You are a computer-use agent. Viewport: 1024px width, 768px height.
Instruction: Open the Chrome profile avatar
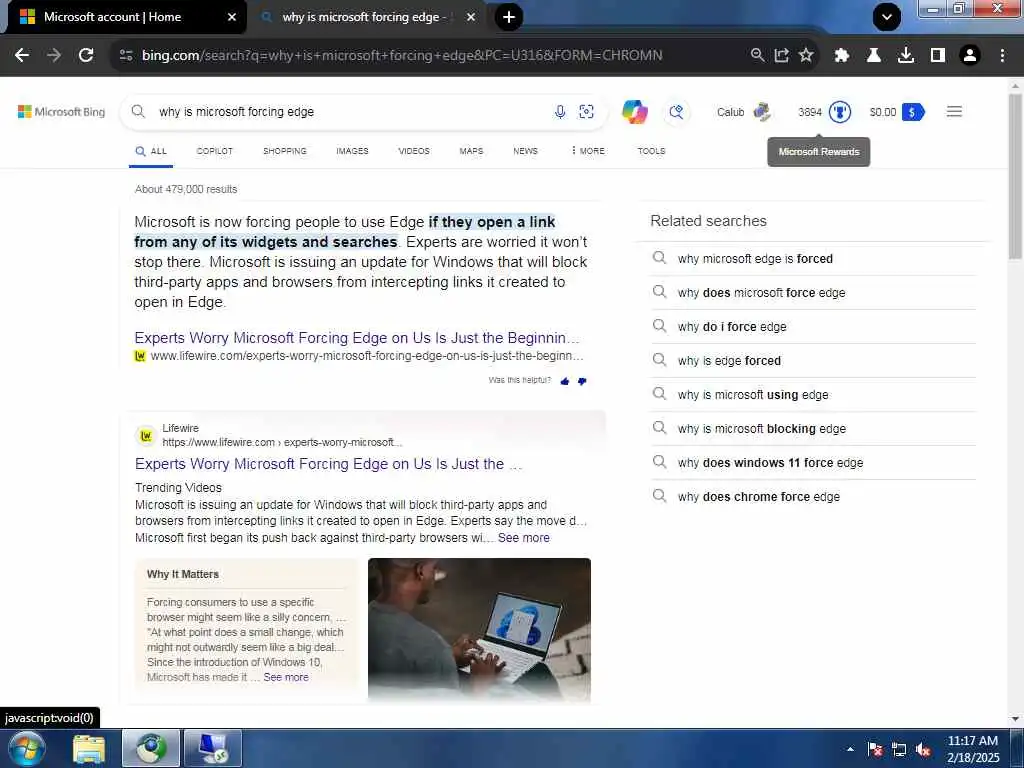tap(970, 56)
